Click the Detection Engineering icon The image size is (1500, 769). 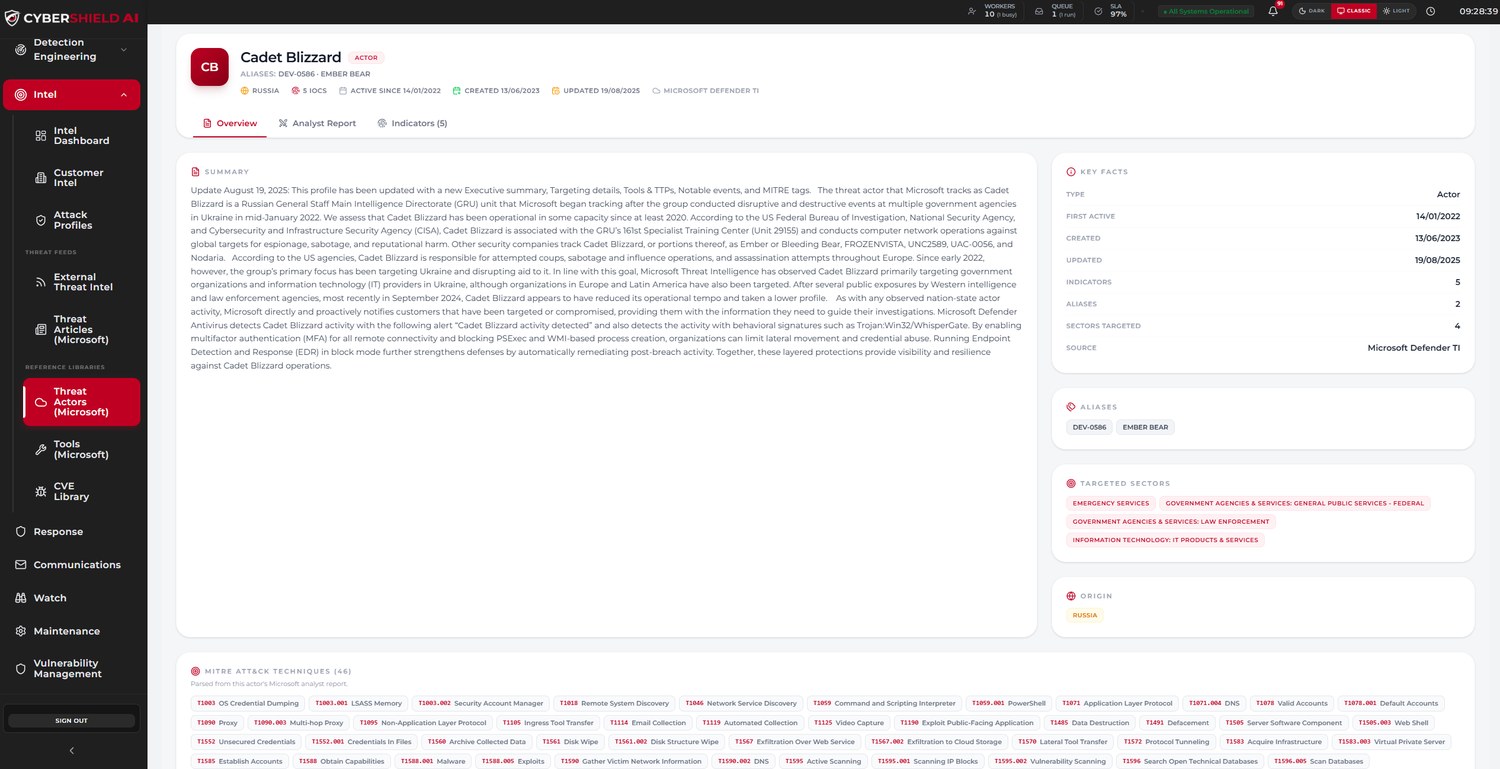(x=21, y=49)
